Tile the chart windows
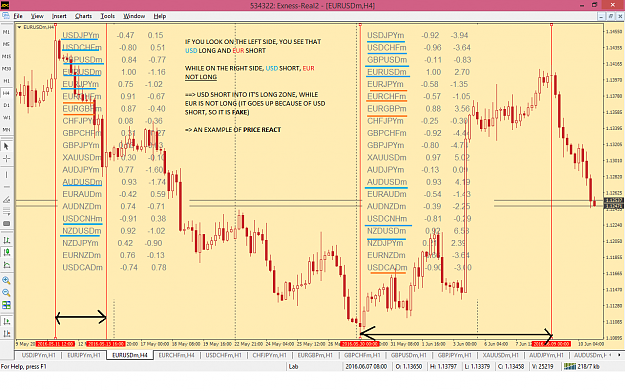625x391 pixels. pos(6,305)
